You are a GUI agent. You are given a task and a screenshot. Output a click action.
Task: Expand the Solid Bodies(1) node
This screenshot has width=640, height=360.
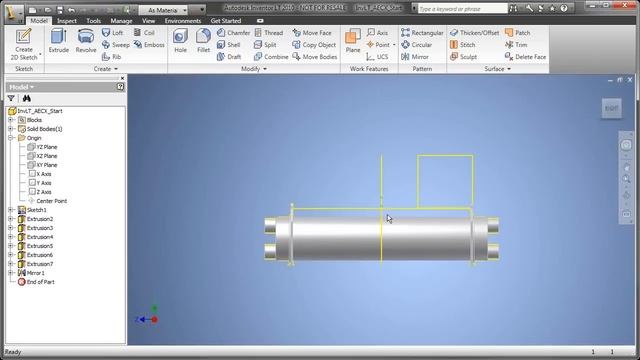point(11,129)
